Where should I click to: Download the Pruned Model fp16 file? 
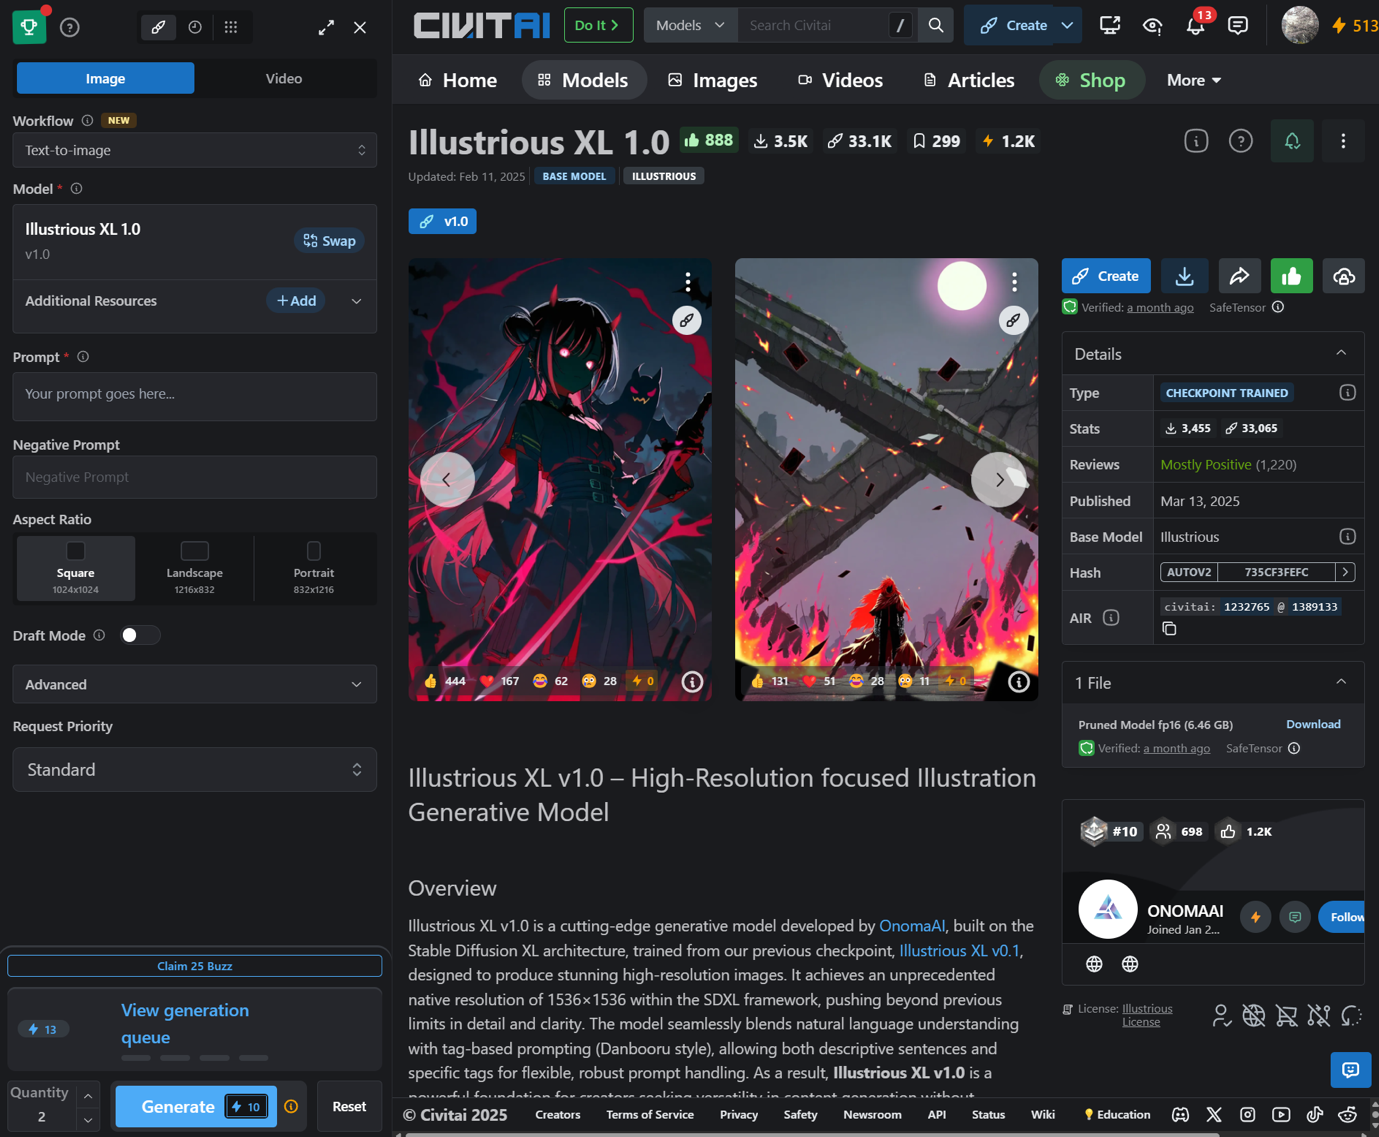1313,724
